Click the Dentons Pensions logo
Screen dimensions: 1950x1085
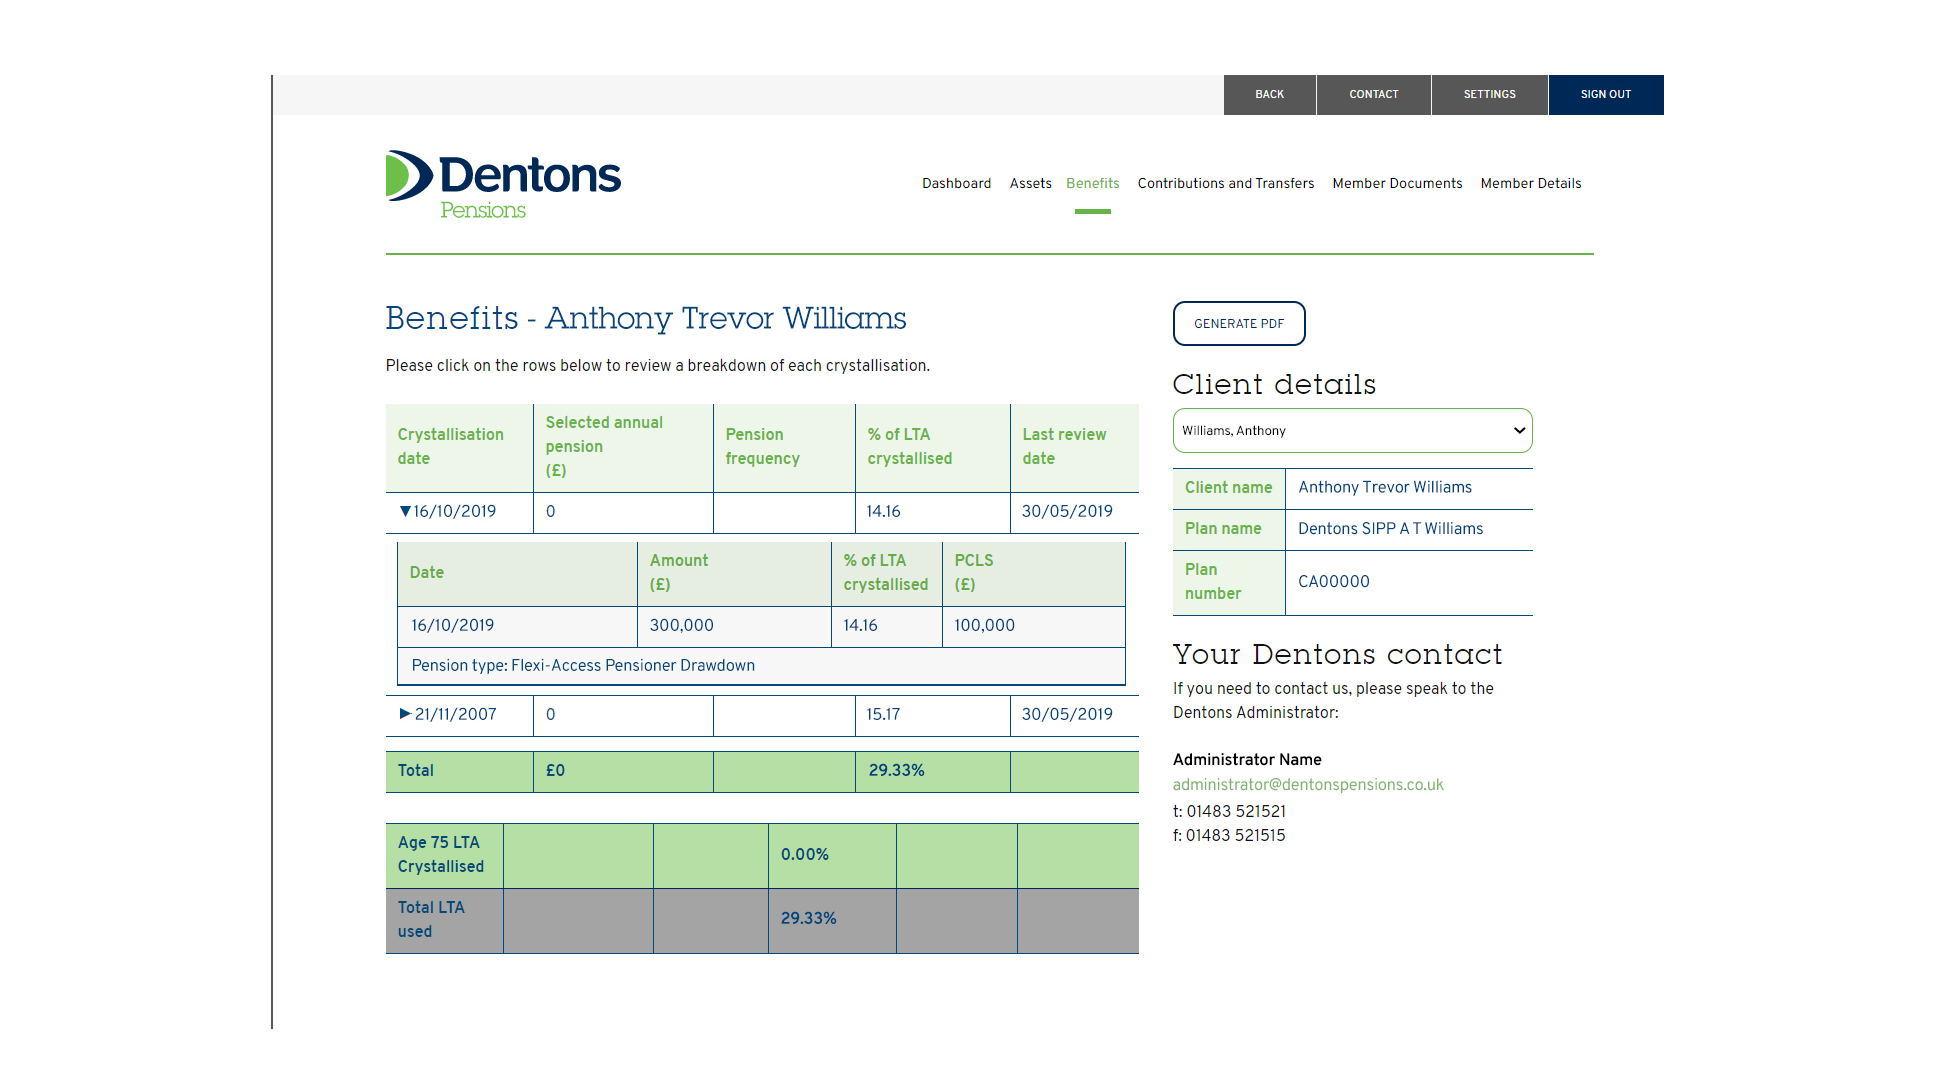tap(503, 185)
